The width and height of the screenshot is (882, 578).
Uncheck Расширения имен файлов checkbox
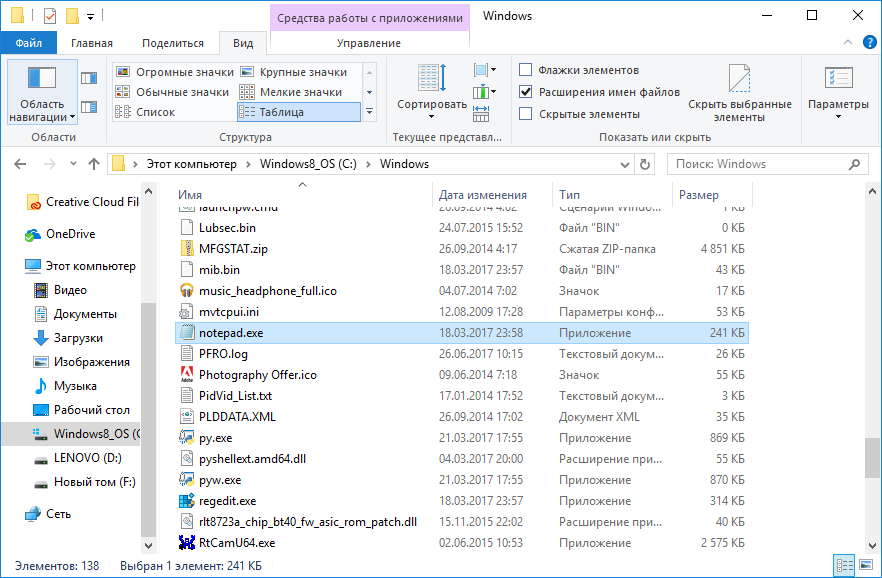click(x=525, y=92)
